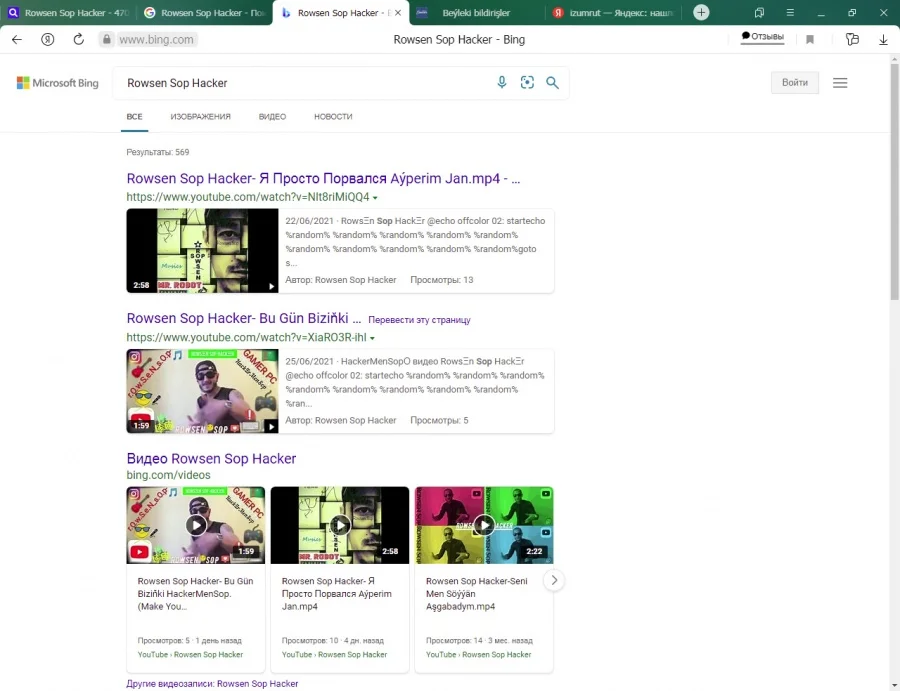Click the Войти sign-in button
This screenshot has height=691, width=900.
tap(795, 83)
